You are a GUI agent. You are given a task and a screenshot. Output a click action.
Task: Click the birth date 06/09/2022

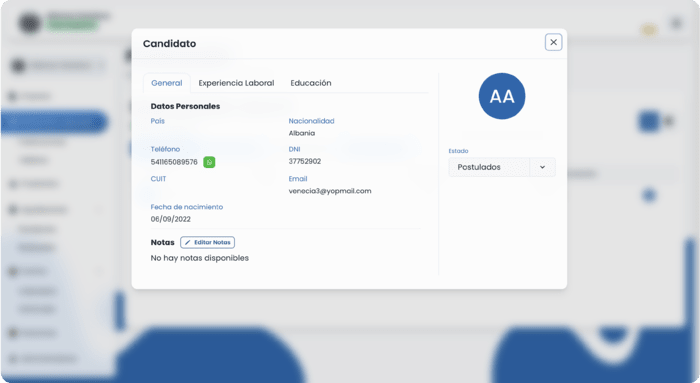(171, 219)
